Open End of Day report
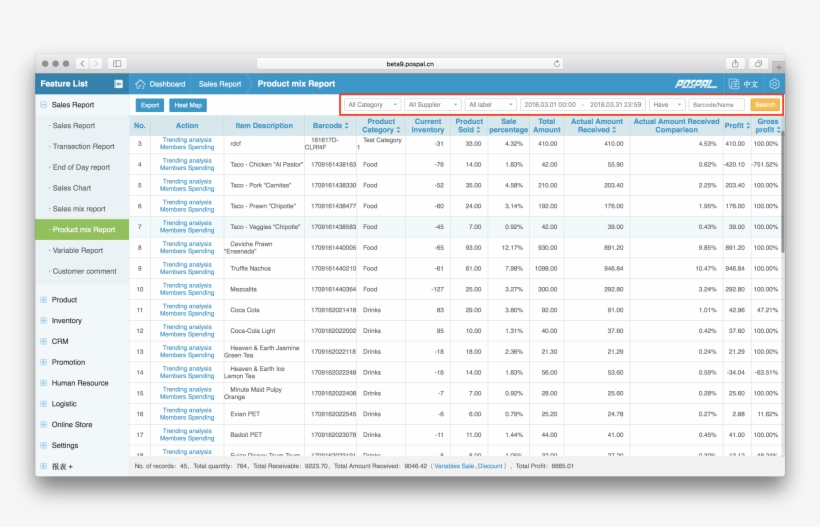The height and width of the screenshot is (527, 820). 82,167
